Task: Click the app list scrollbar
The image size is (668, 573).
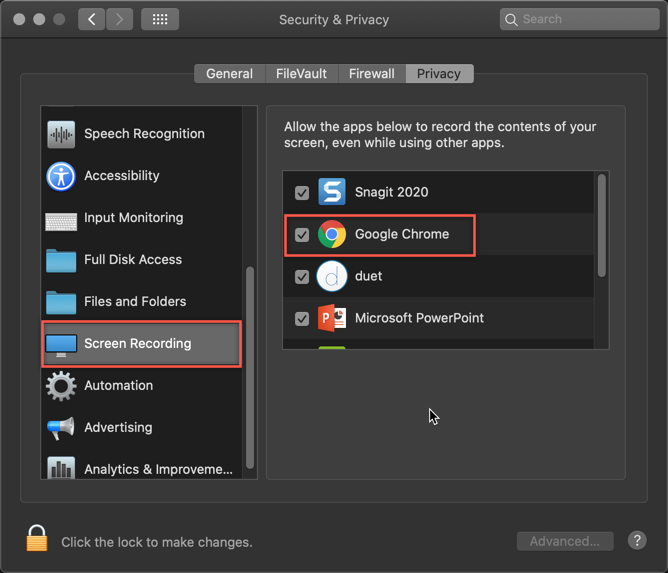Action: tap(602, 226)
